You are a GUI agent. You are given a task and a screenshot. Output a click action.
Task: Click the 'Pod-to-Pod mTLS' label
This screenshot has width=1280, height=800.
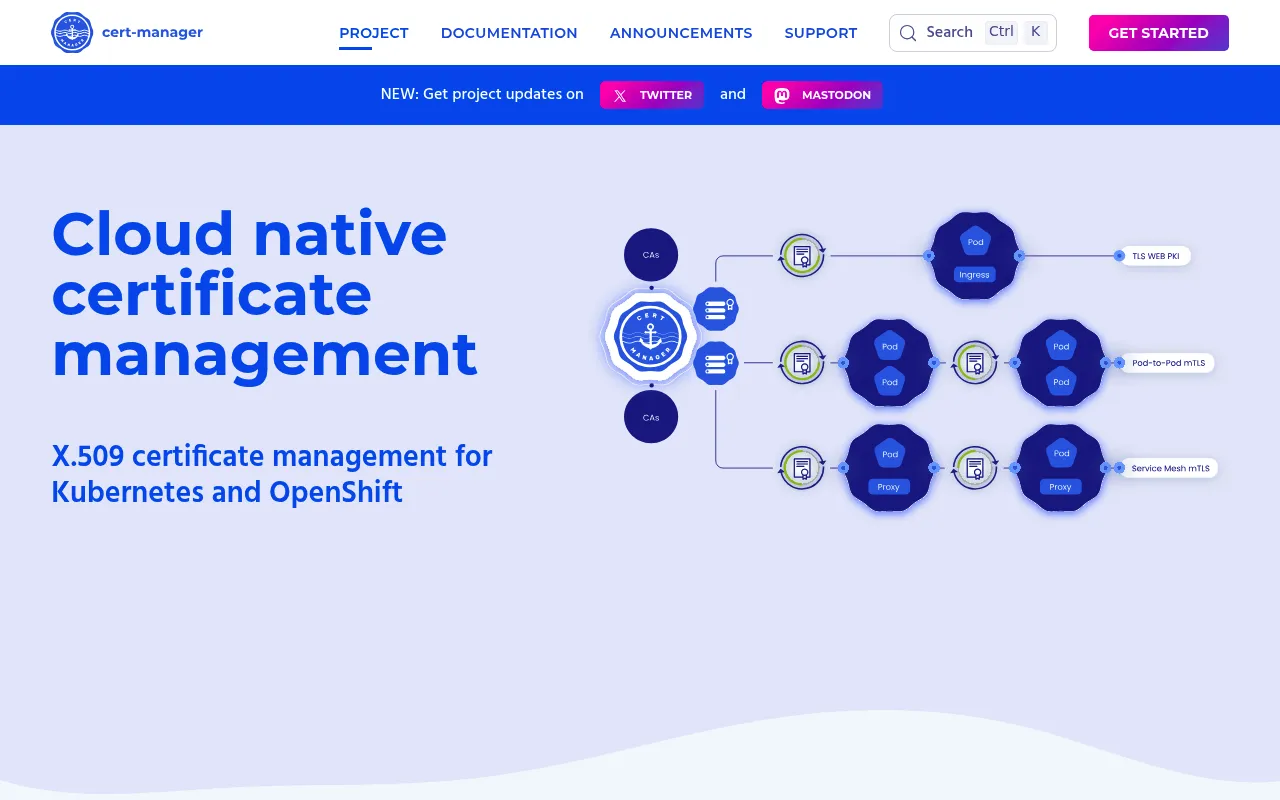1168,363
